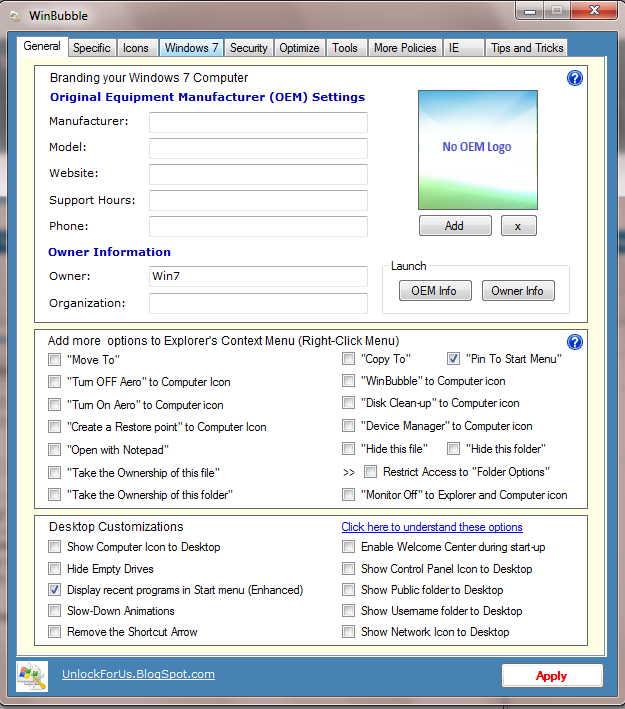
Task: Check "Create a Restore point" option
Action: [54, 427]
